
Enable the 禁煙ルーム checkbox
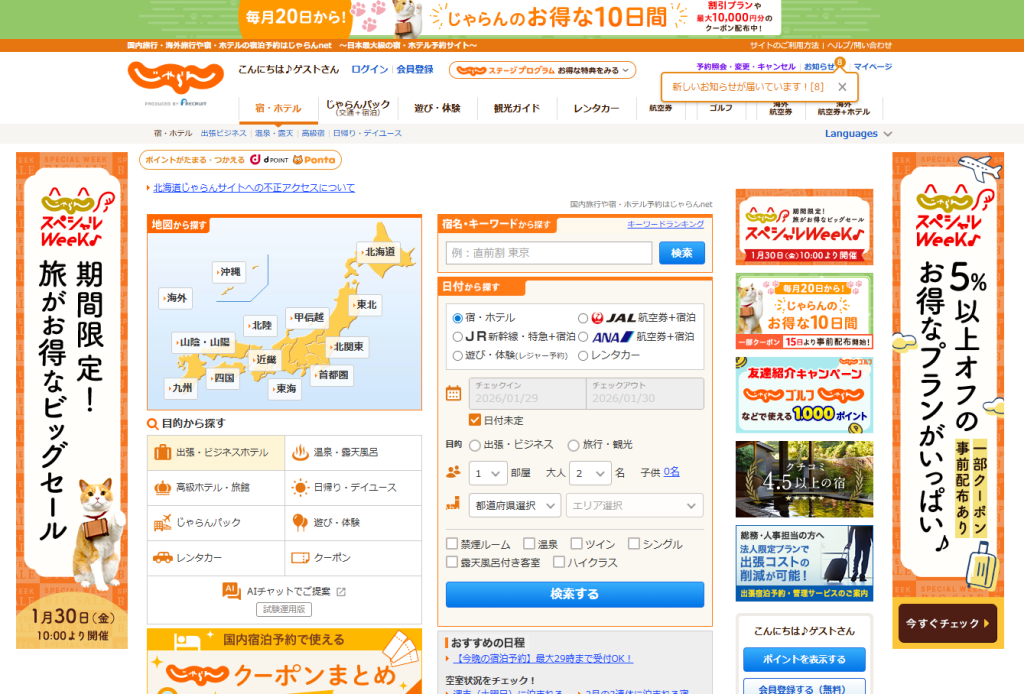[451, 544]
